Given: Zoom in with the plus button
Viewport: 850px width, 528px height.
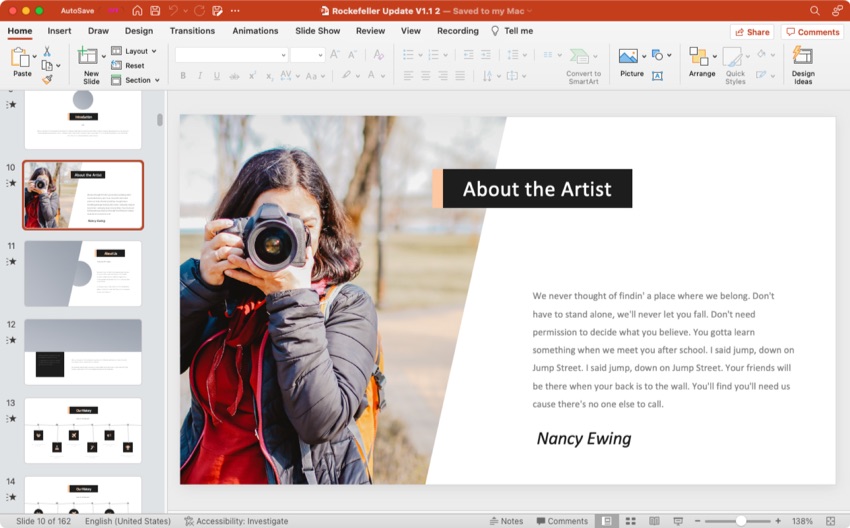Looking at the screenshot, I should pos(778,521).
